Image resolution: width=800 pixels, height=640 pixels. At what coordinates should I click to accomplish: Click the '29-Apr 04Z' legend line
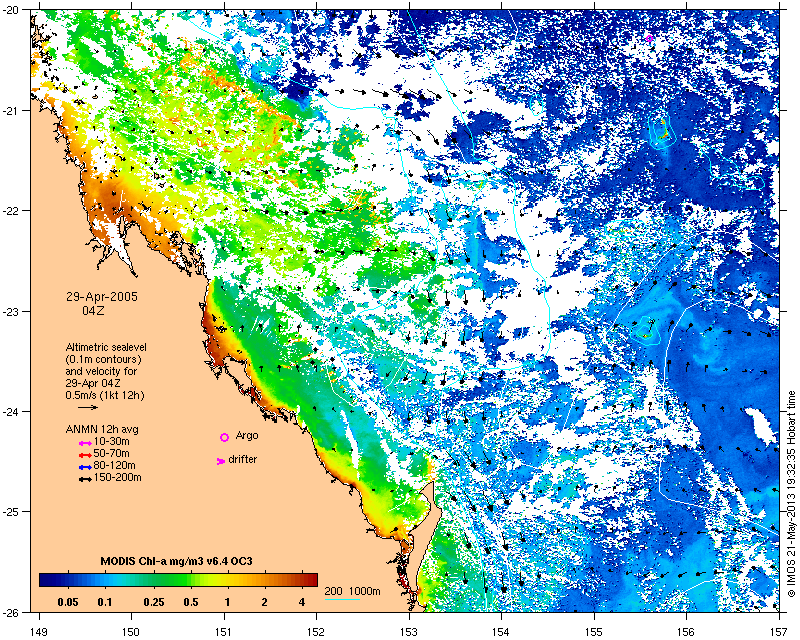tap(93, 383)
